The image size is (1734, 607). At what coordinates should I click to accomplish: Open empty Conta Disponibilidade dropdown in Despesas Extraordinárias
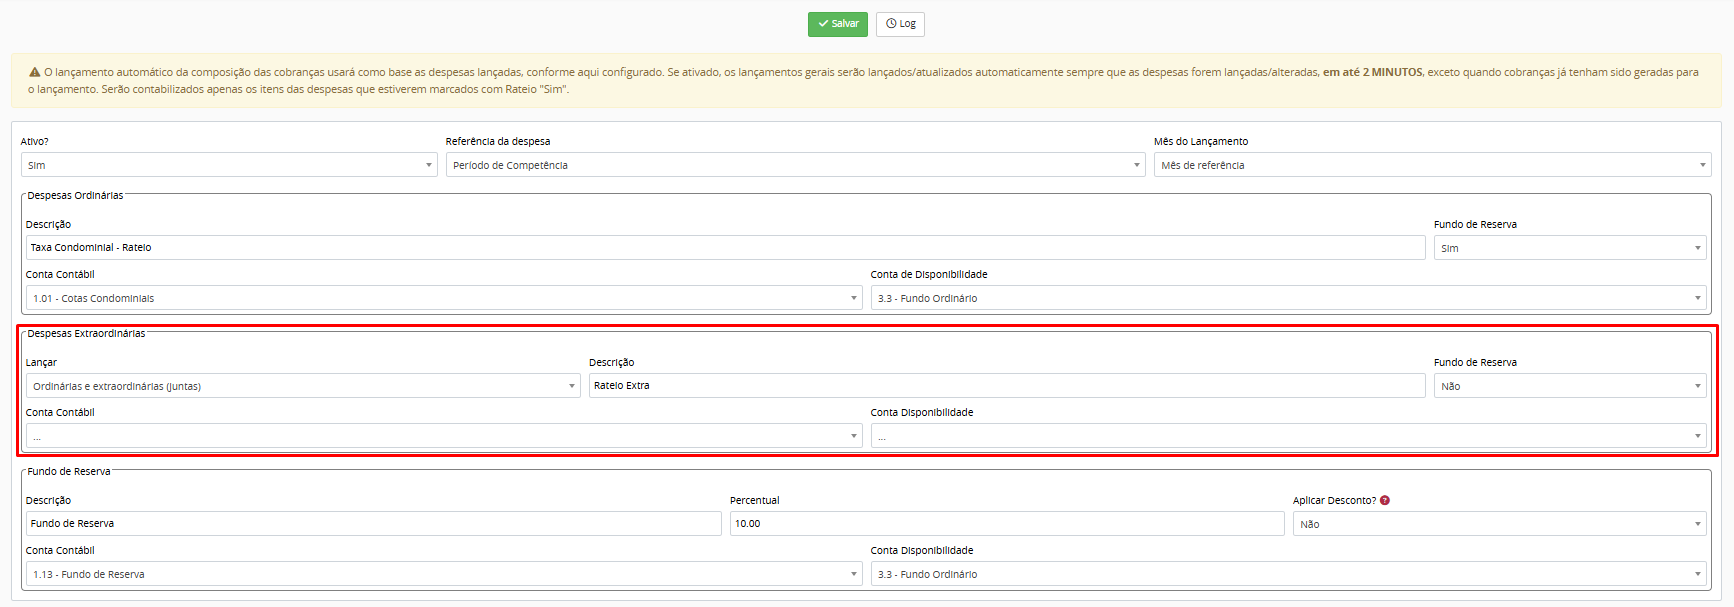click(x=1288, y=436)
